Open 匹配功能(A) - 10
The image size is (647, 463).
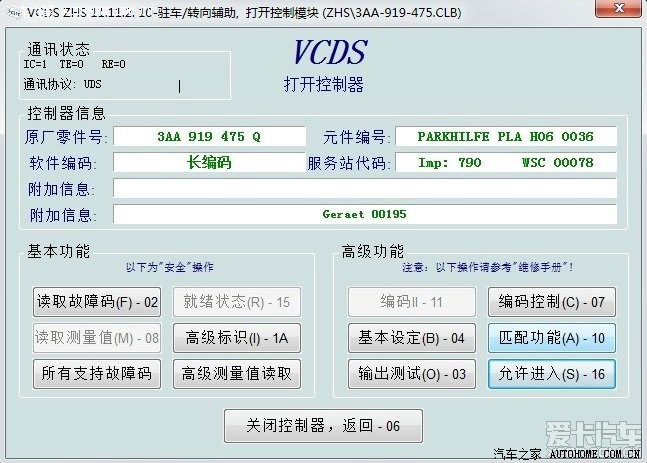(x=551, y=338)
